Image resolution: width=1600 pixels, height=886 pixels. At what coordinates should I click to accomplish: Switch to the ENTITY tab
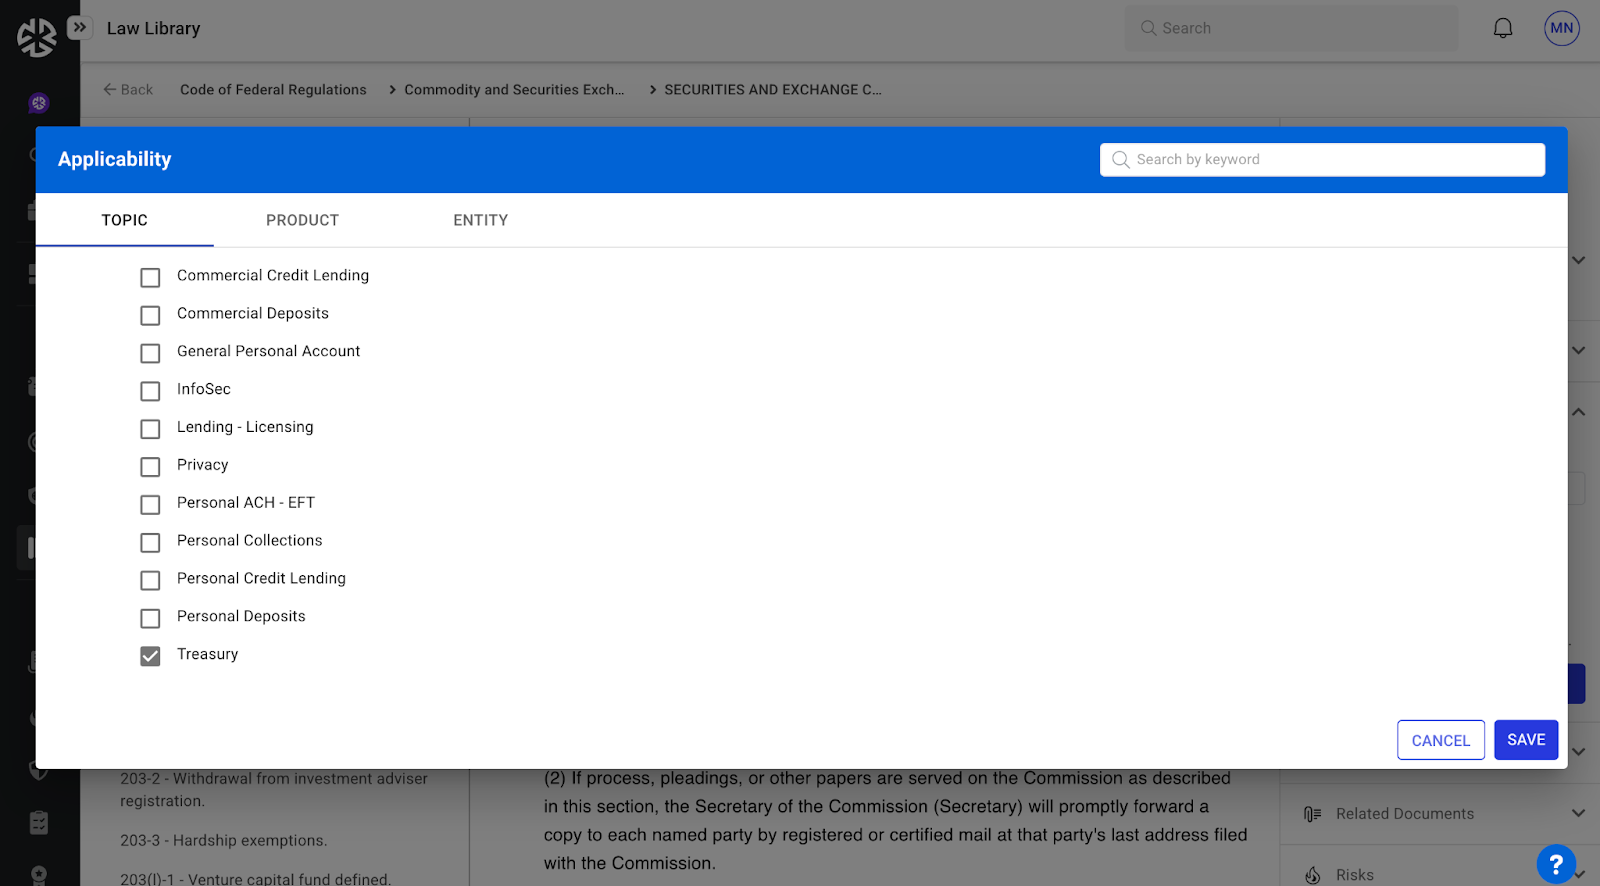(x=480, y=220)
